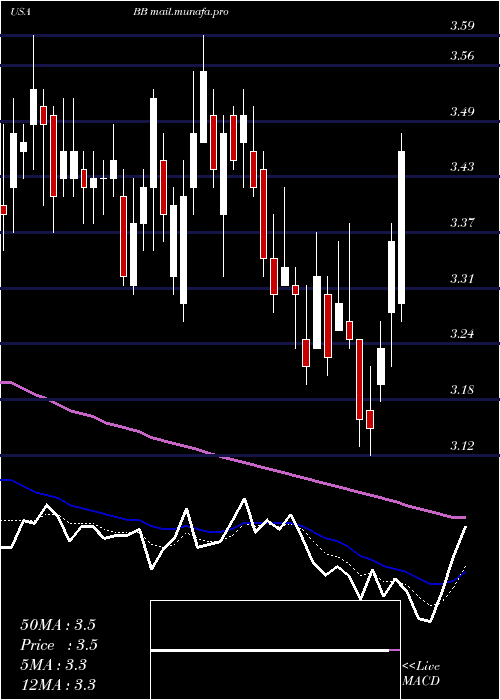Click the 12MA : 3.3 readout
The width and height of the screenshot is (500, 700).
(x=58, y=684)
